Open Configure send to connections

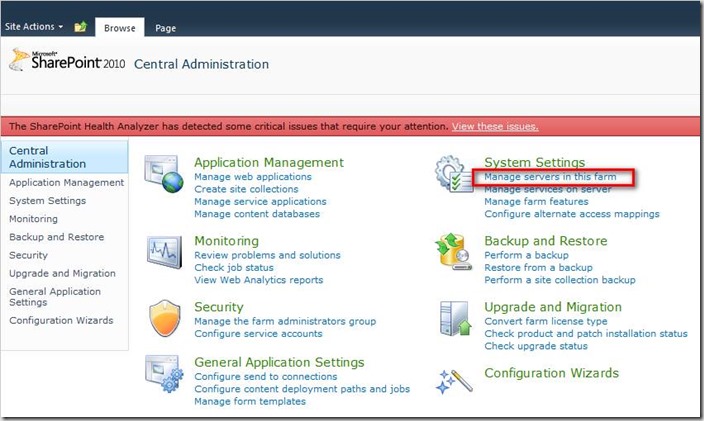pyautogui.click(x=266, y=377)
